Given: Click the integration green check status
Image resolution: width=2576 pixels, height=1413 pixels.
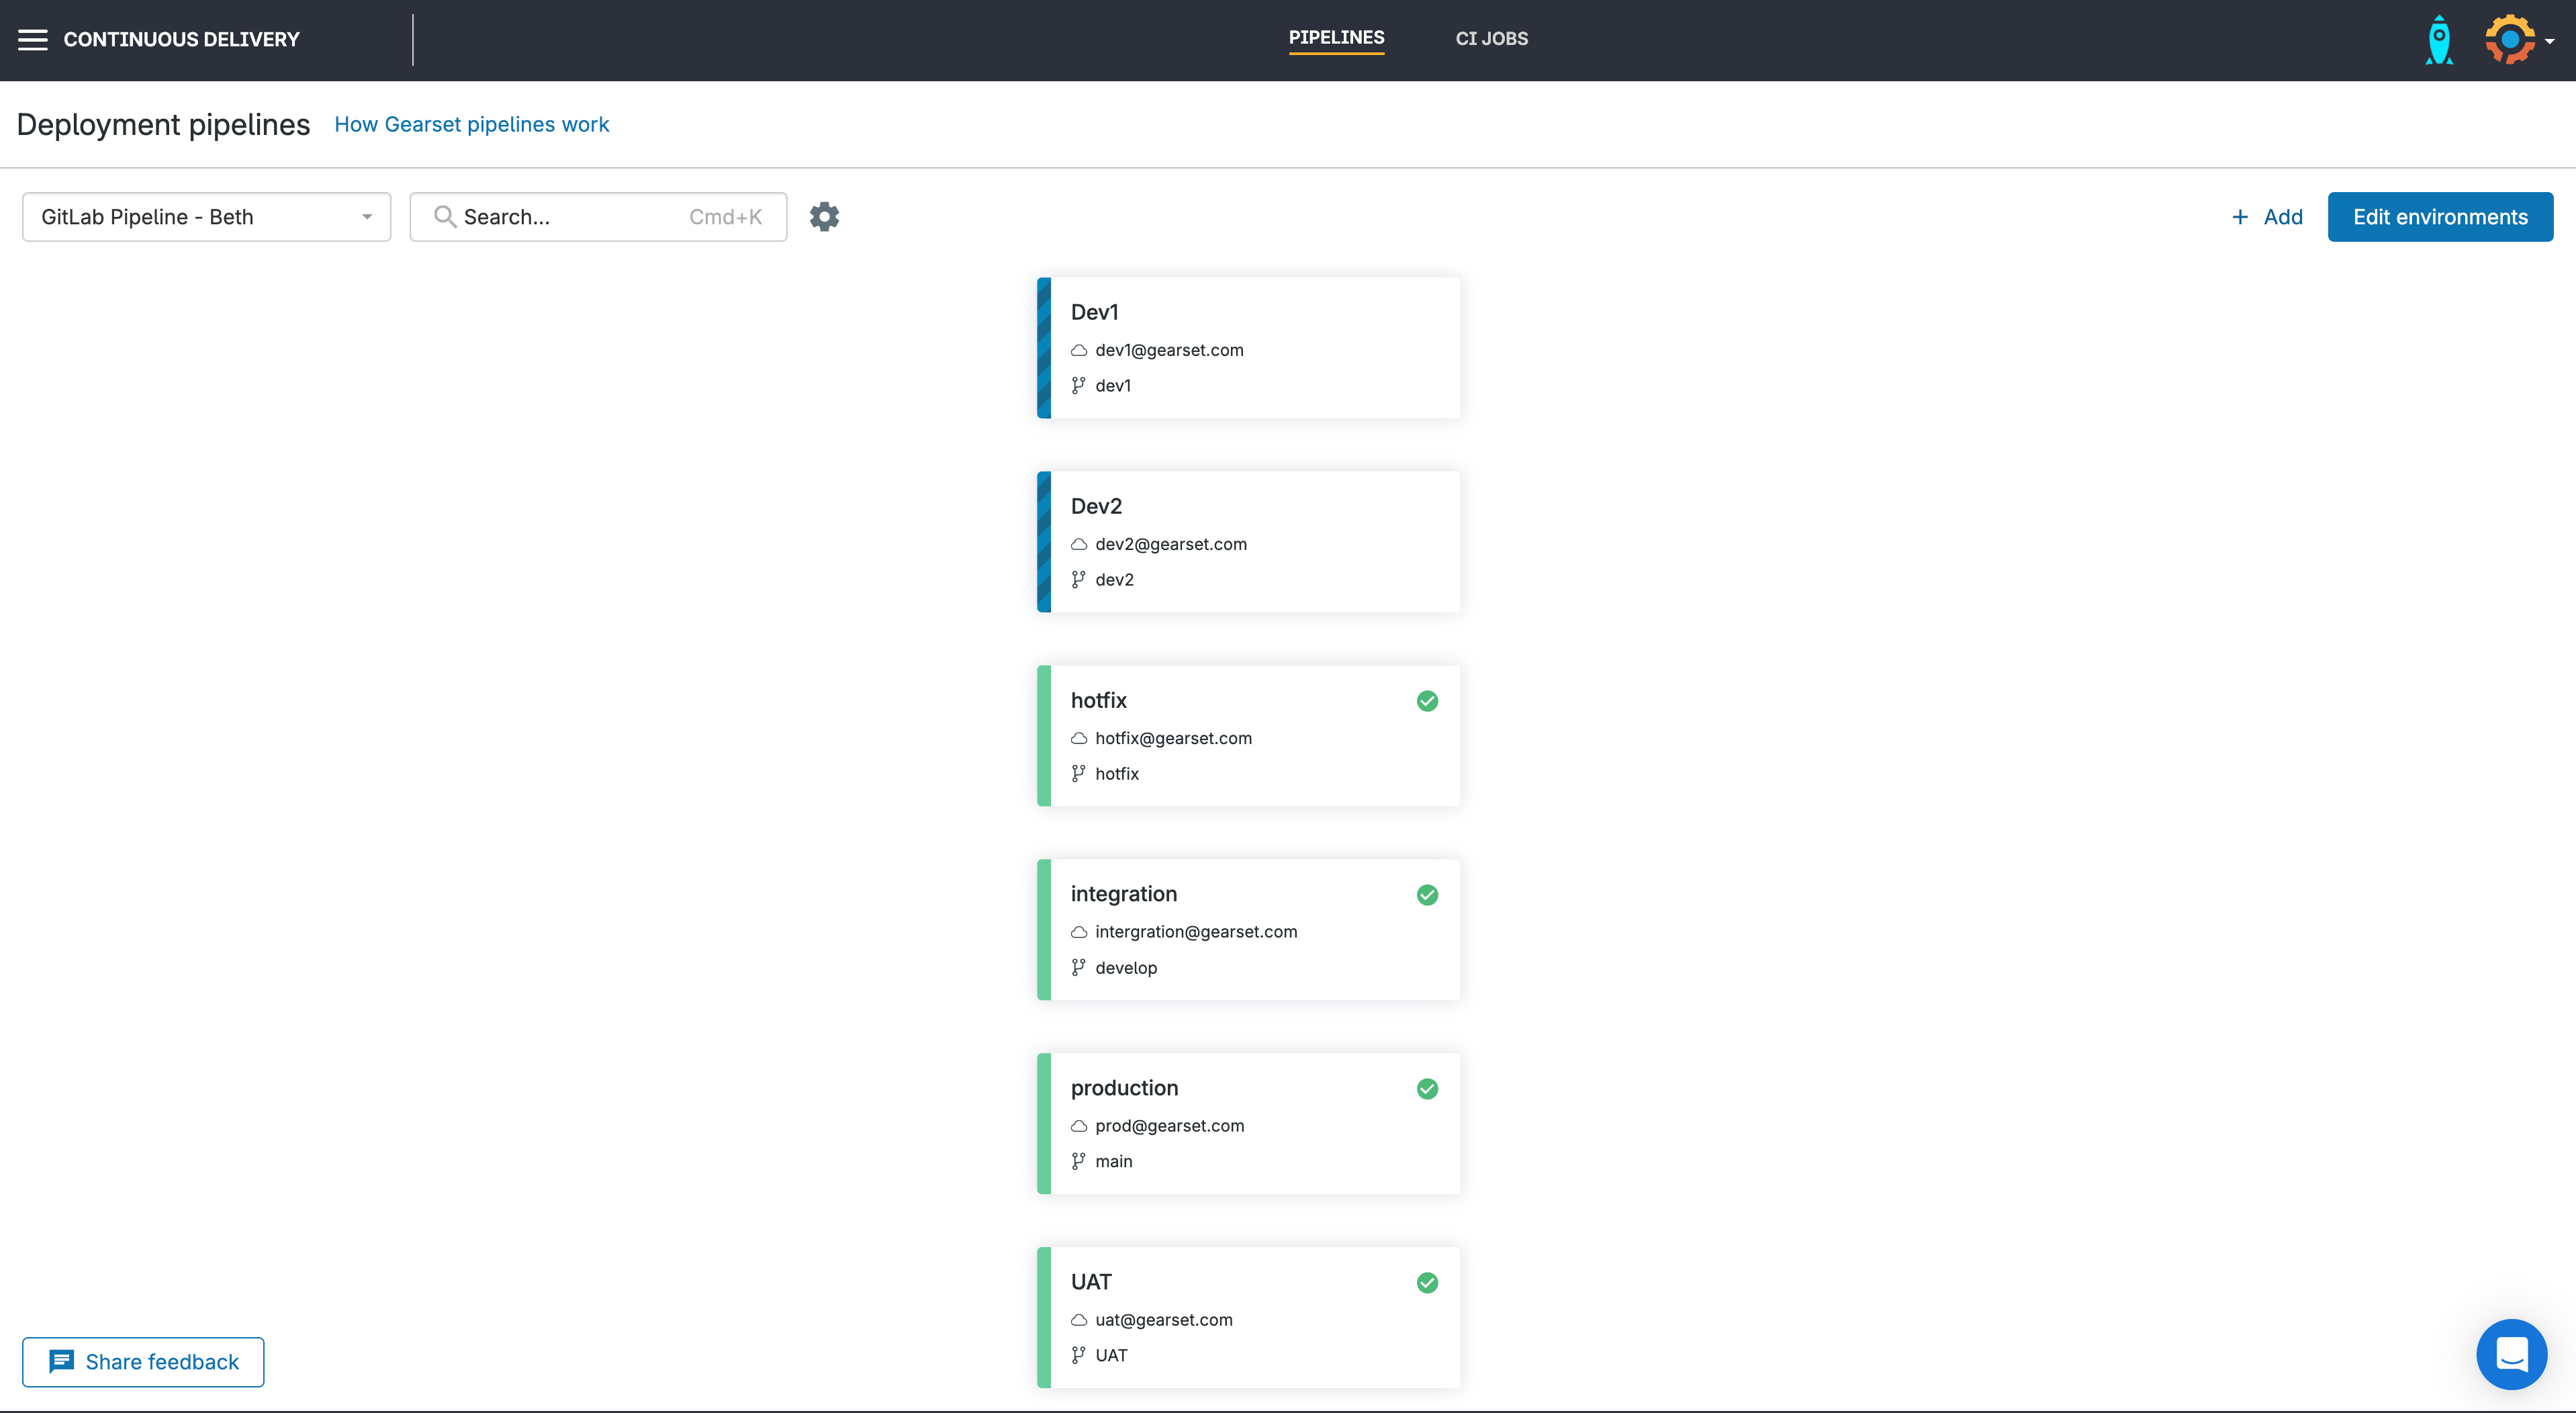Looking at the screenshot, I should coord(1427,895).
